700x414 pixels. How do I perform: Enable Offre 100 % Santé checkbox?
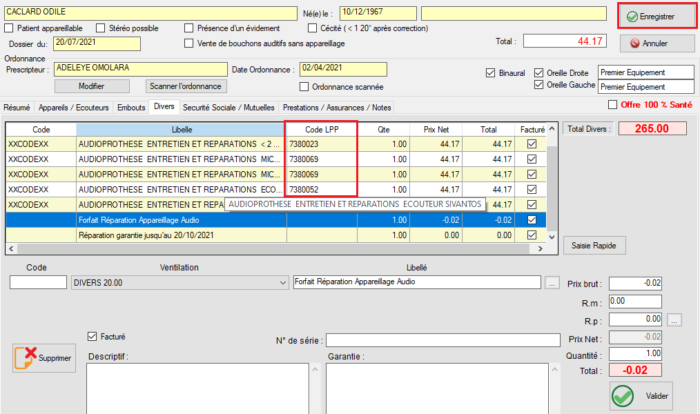point(612,105)
